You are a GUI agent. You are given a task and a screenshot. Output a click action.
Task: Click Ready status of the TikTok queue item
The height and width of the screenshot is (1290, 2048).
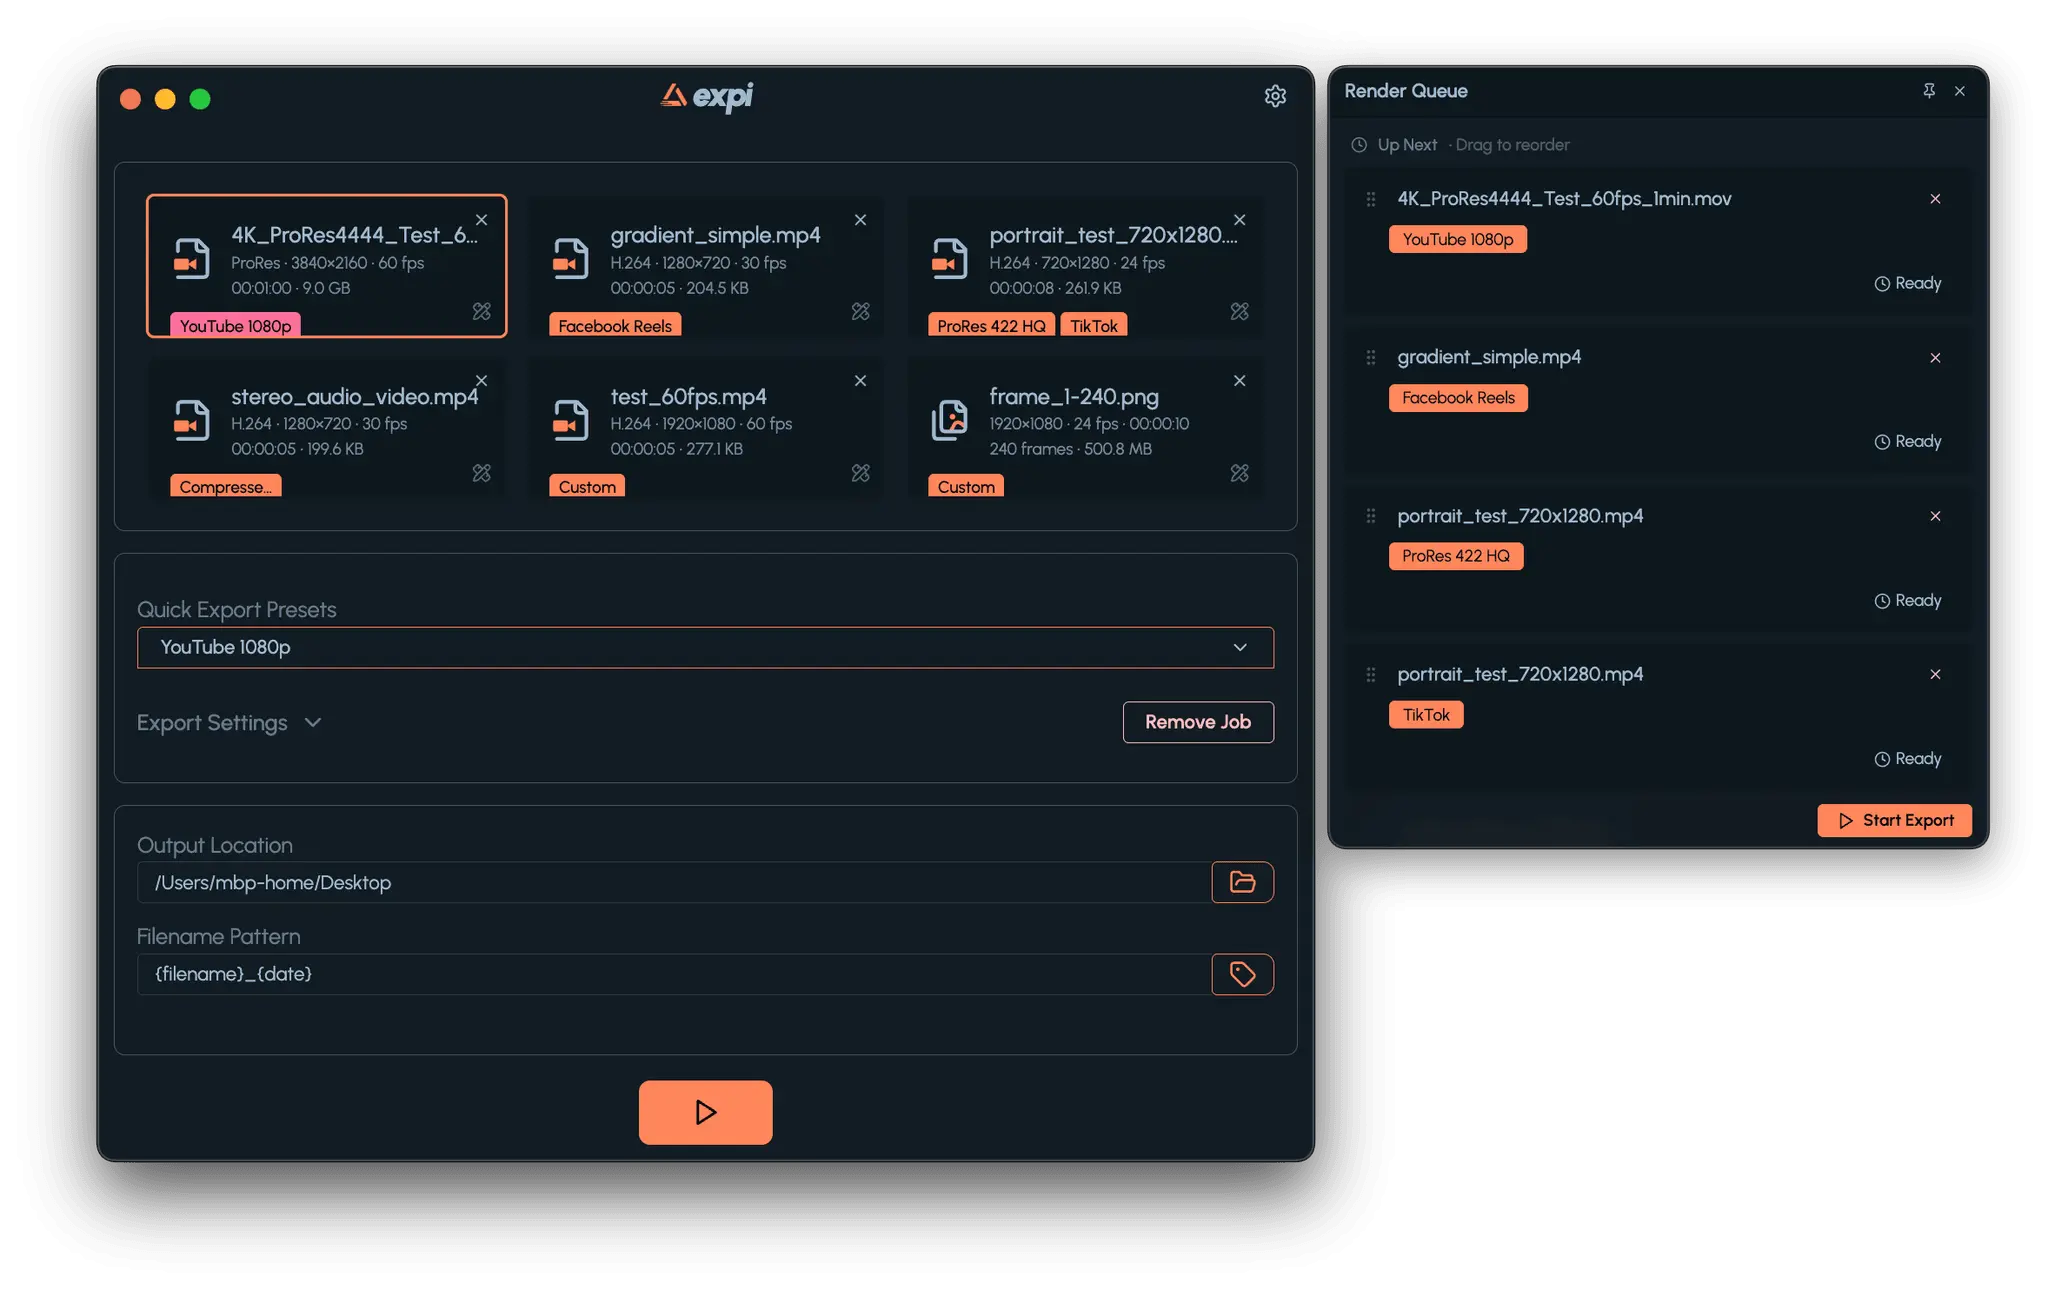point(1907,759)
